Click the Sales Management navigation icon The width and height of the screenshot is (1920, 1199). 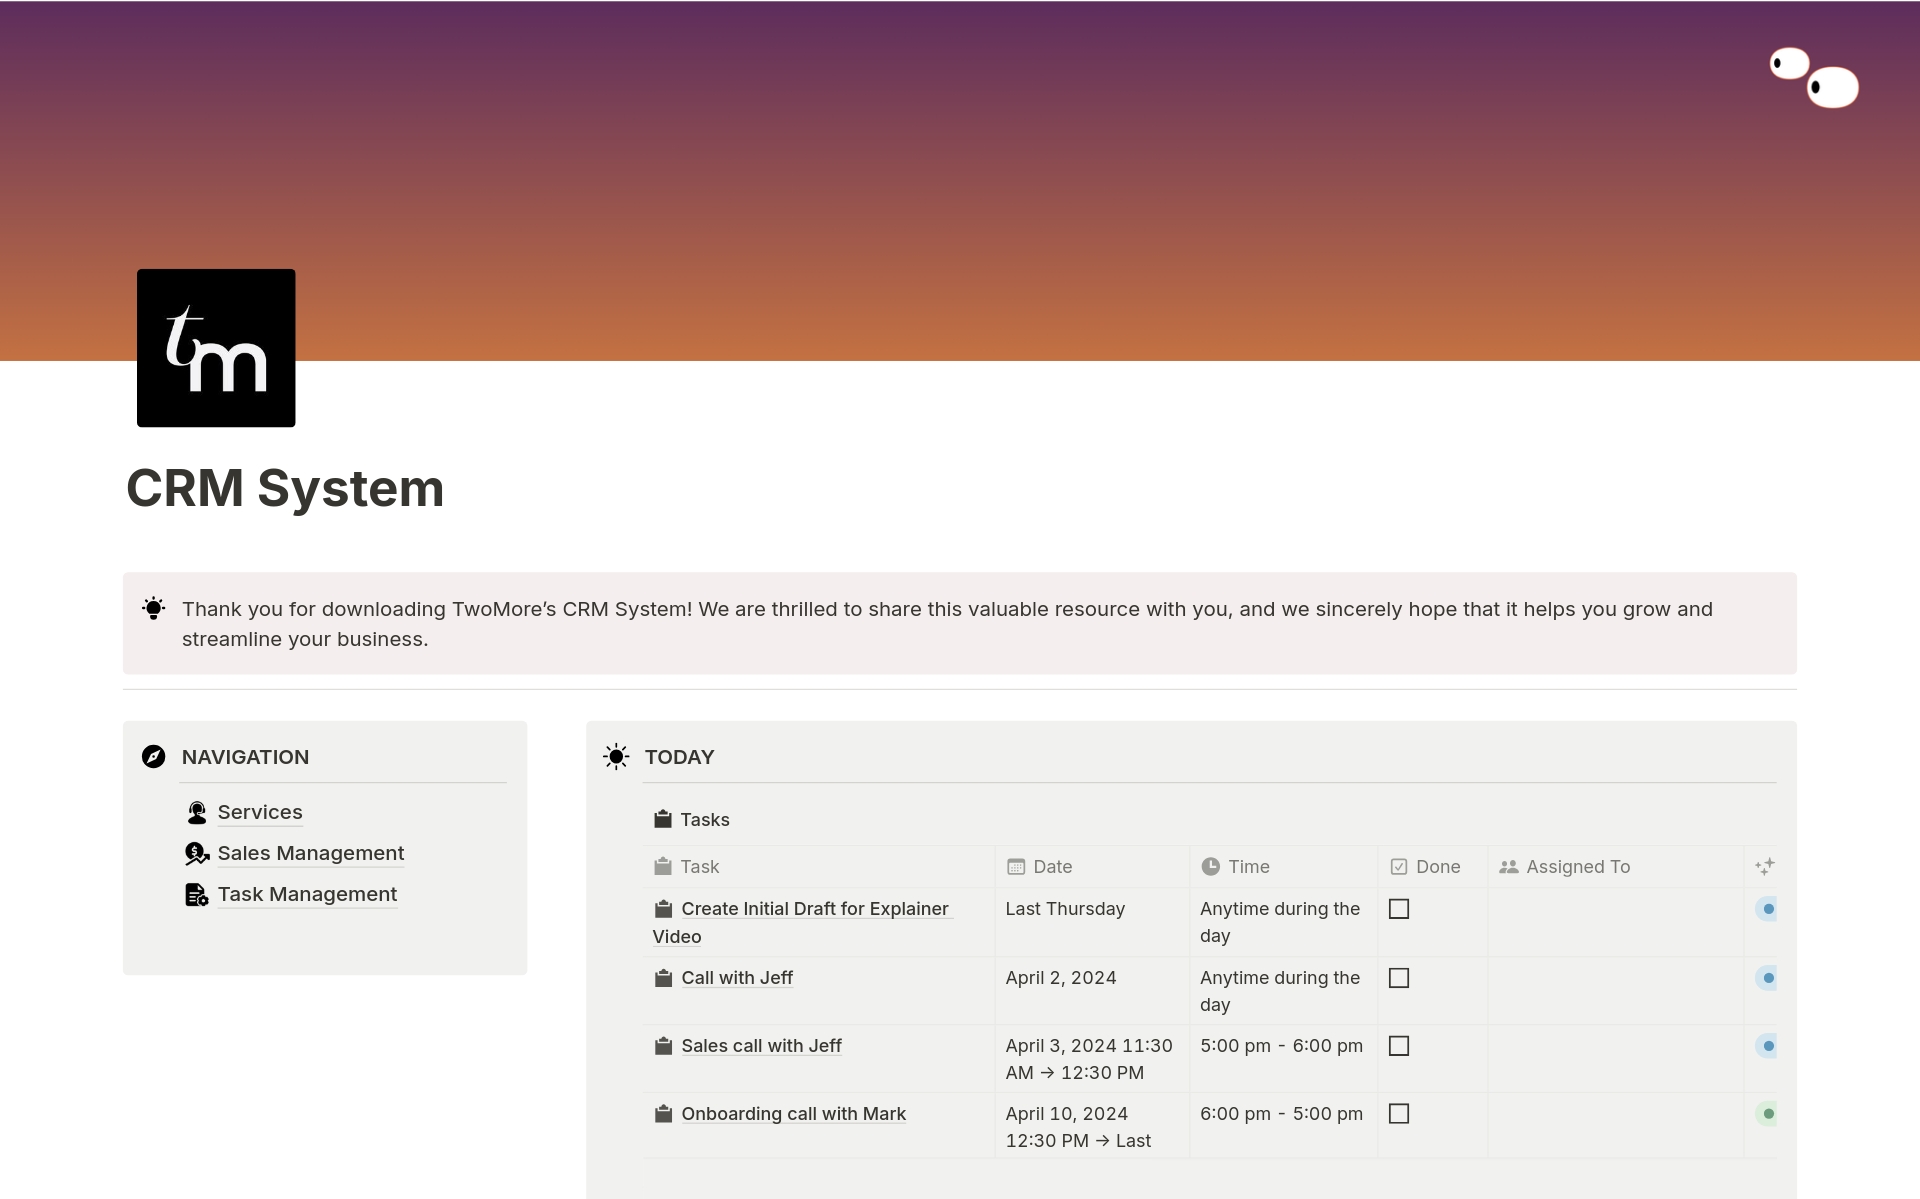pos(196,854)
